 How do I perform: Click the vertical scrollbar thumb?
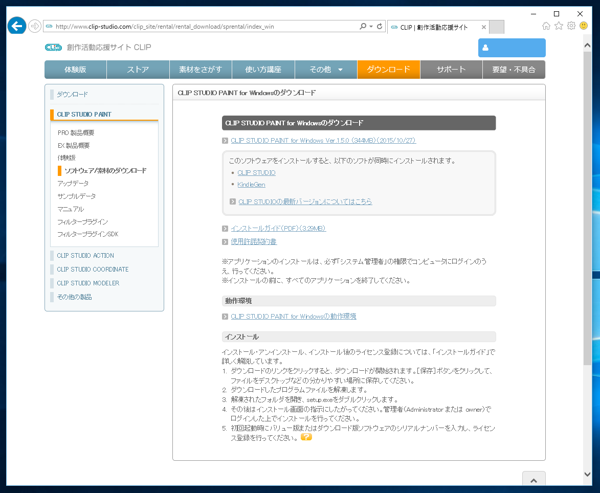[x=587, y=208]
